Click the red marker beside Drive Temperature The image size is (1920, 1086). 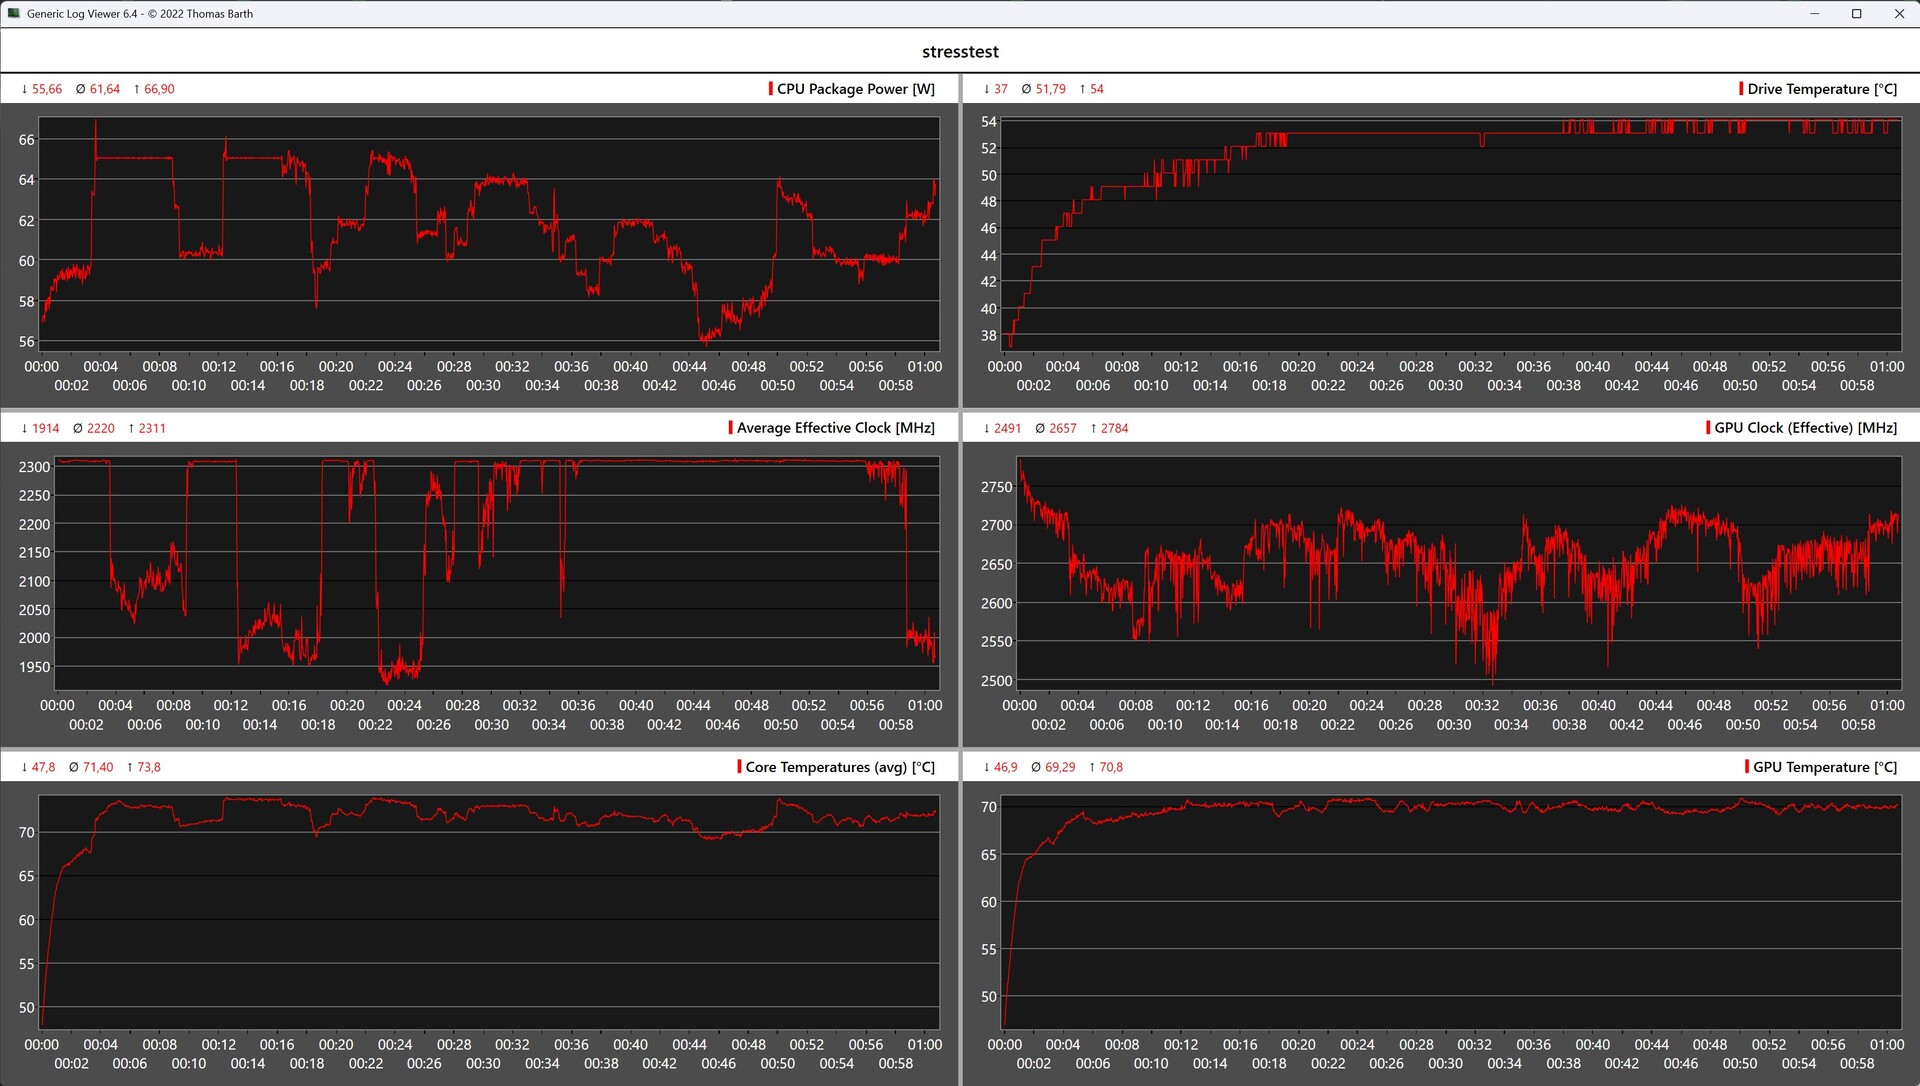click(1741, 89)
